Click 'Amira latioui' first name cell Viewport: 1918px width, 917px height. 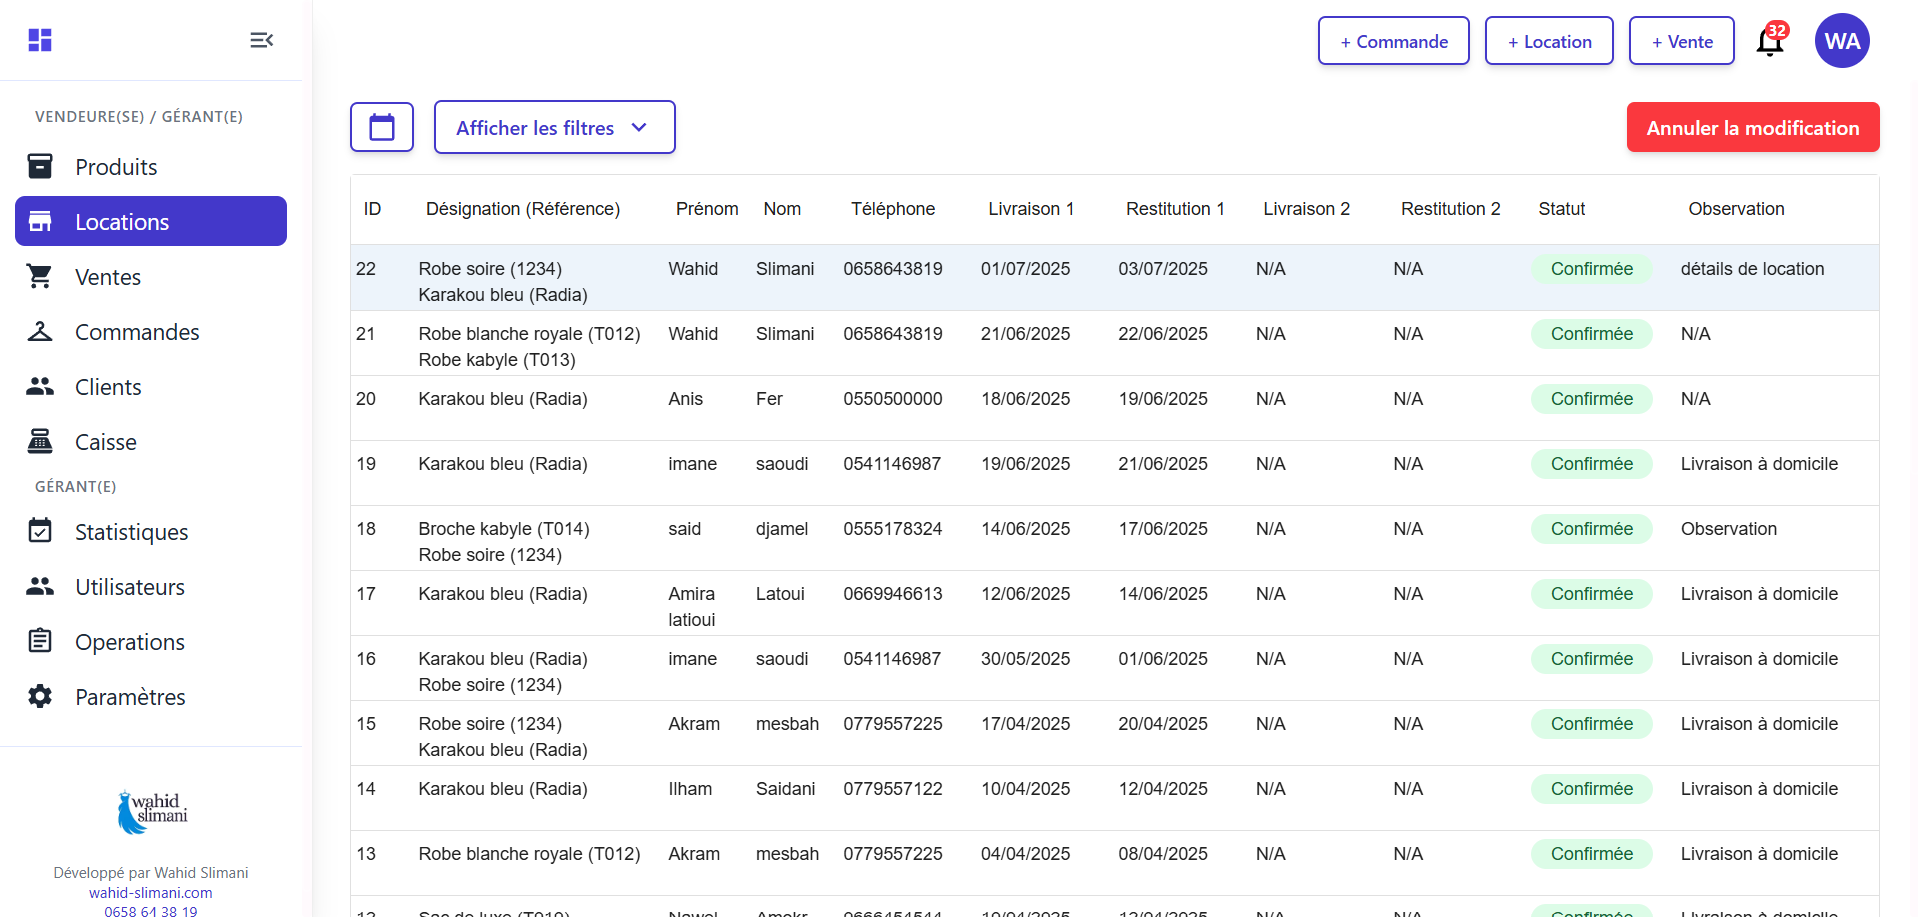(x=692, y=607)
